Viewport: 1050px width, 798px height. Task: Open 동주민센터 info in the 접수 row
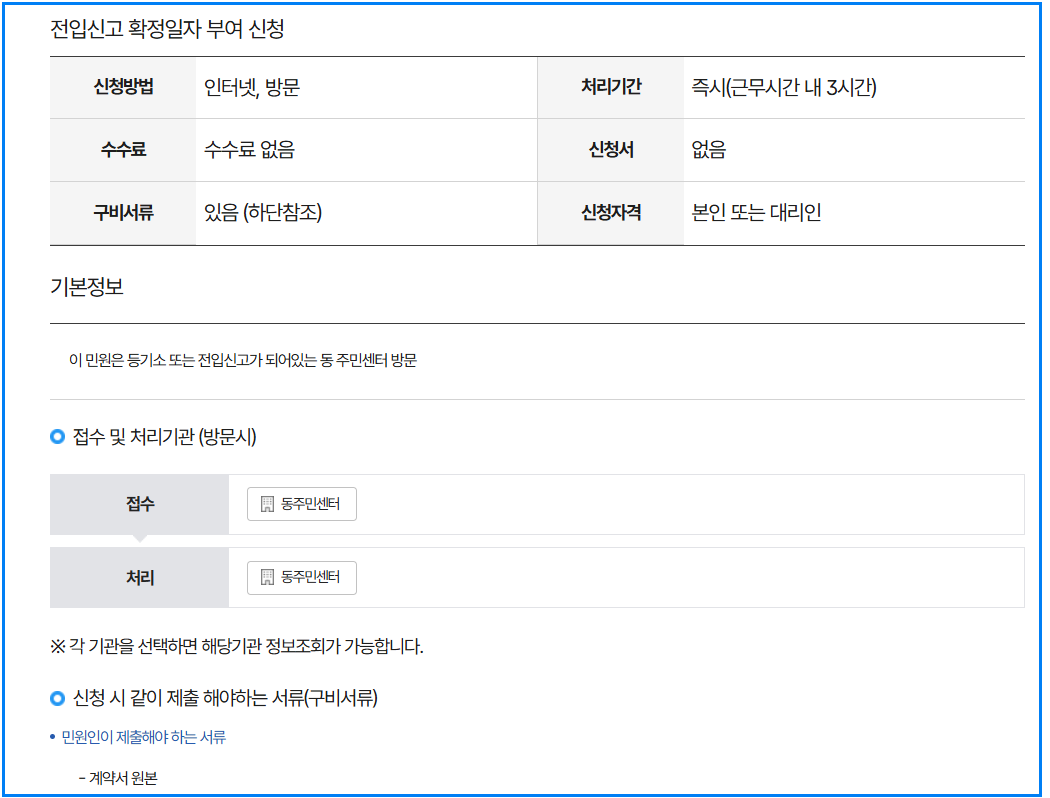pyautogui.click(x=301, y=503)
